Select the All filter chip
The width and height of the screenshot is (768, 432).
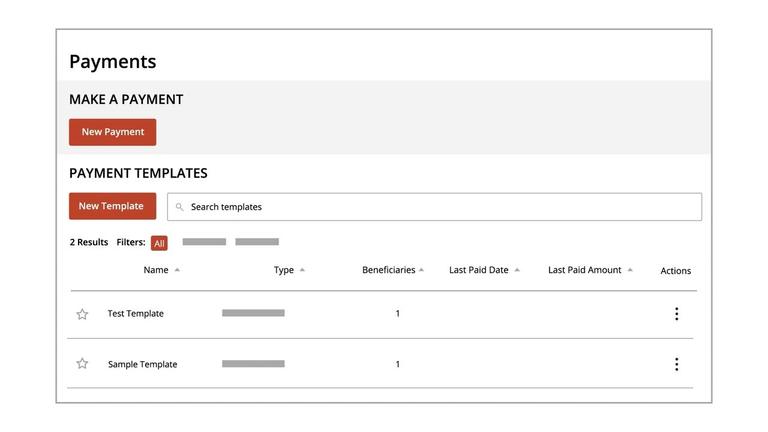tap(159, 243)
